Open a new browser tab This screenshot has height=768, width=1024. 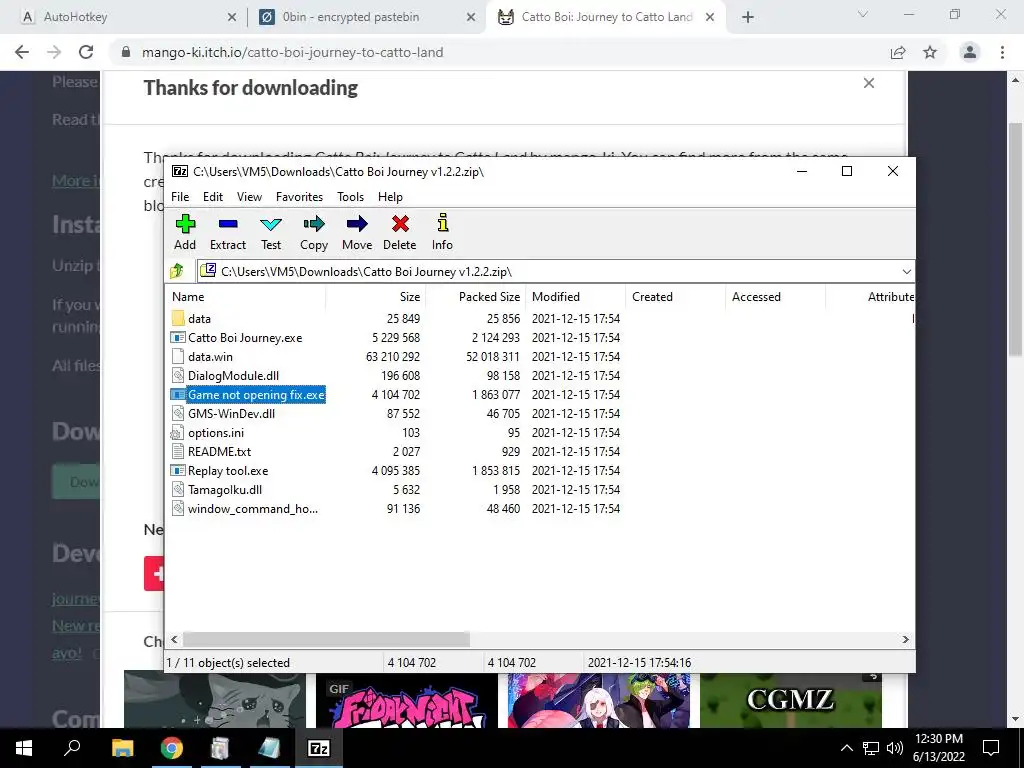(x=748, y=17)
